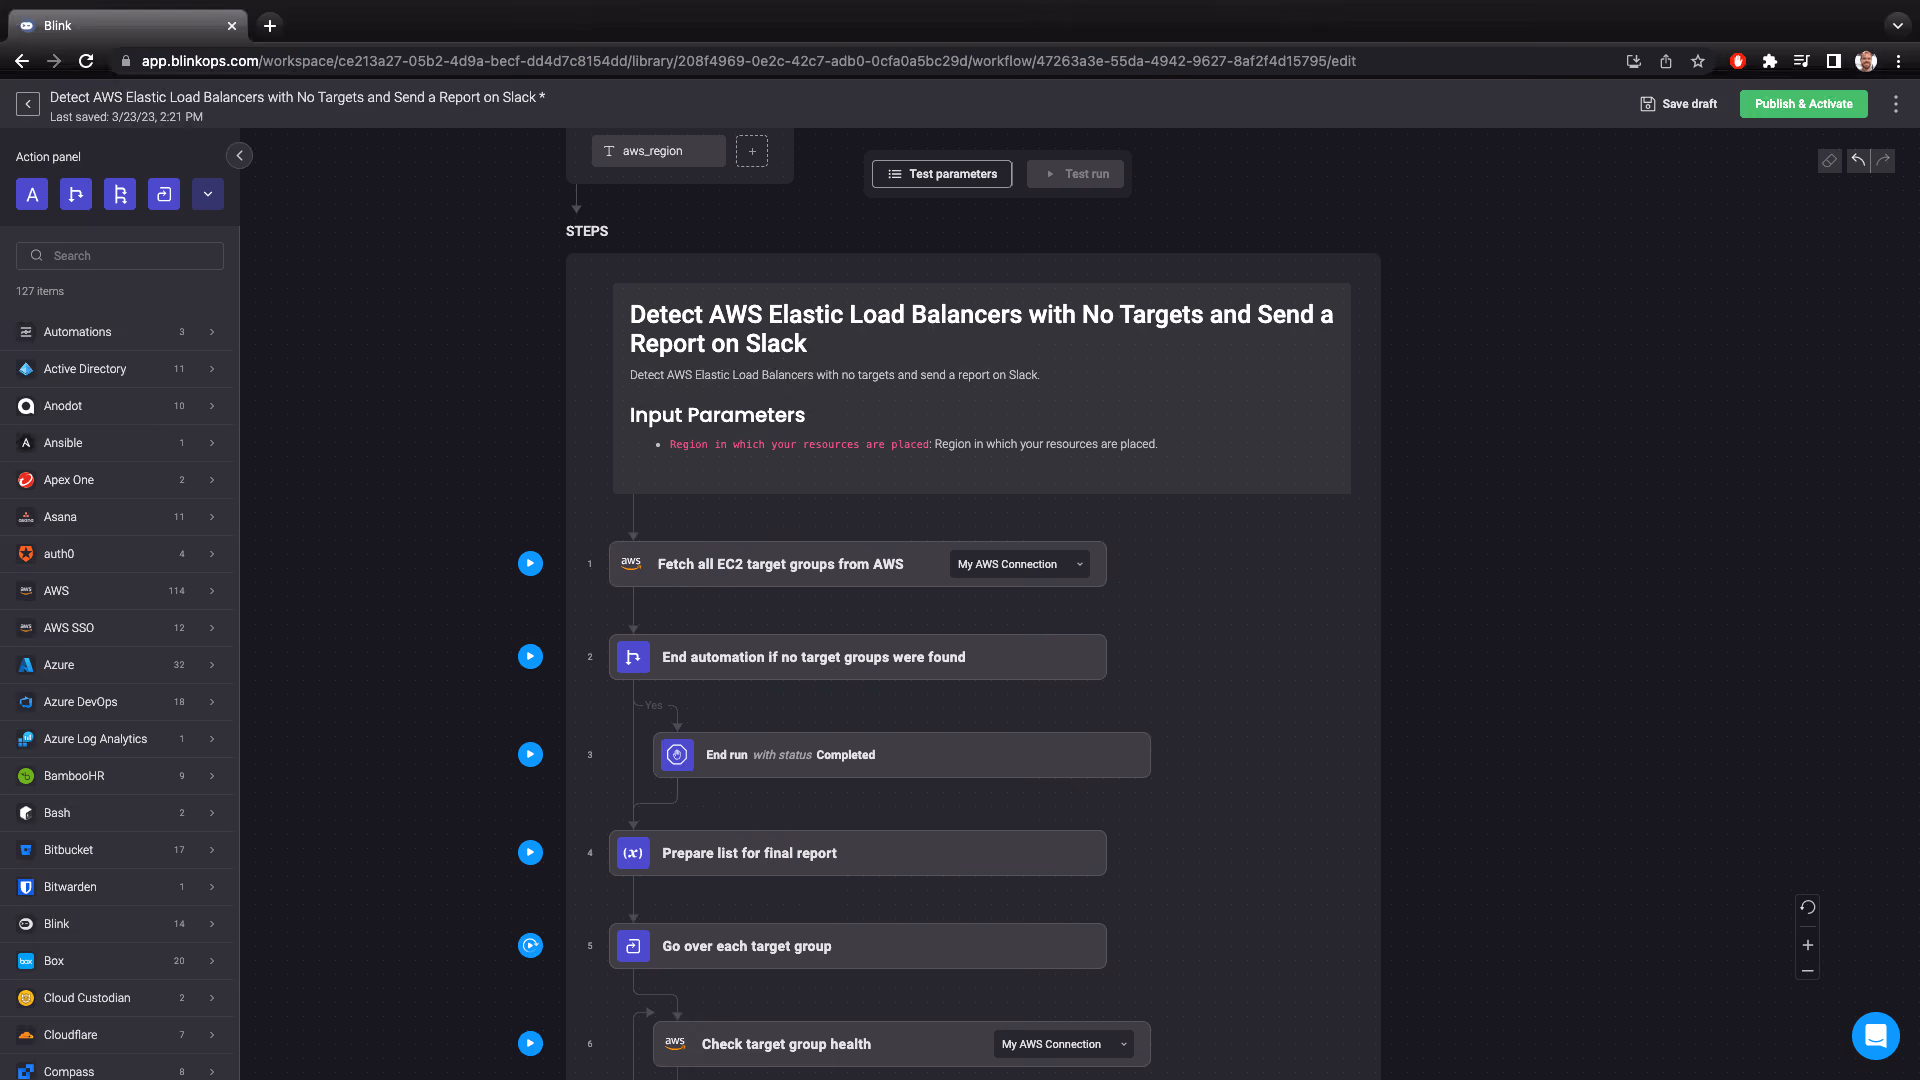The image size is (1920, 1080).
Task: Open the BambooHR actions list
Action: 120,776
